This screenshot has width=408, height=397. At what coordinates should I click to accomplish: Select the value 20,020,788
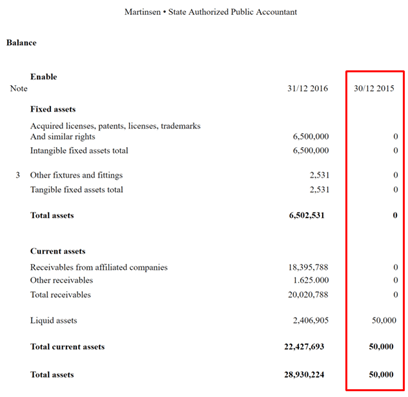pyautogui.click(x=308, y=295)
